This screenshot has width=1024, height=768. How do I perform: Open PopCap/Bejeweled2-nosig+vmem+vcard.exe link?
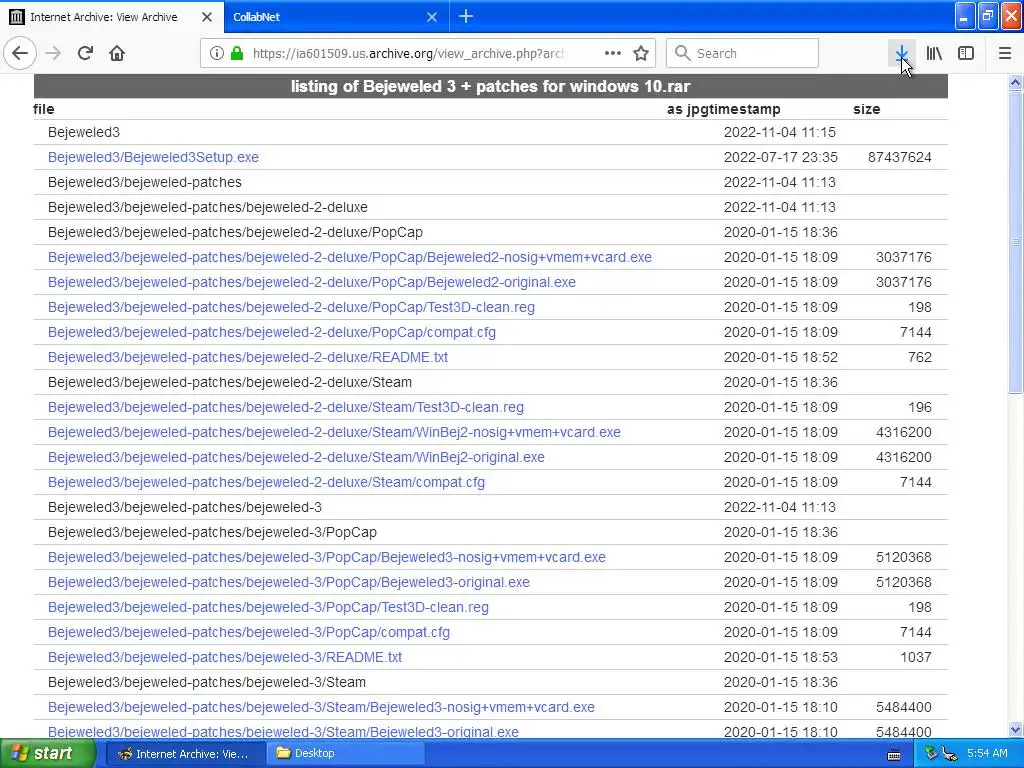point(350,257)
